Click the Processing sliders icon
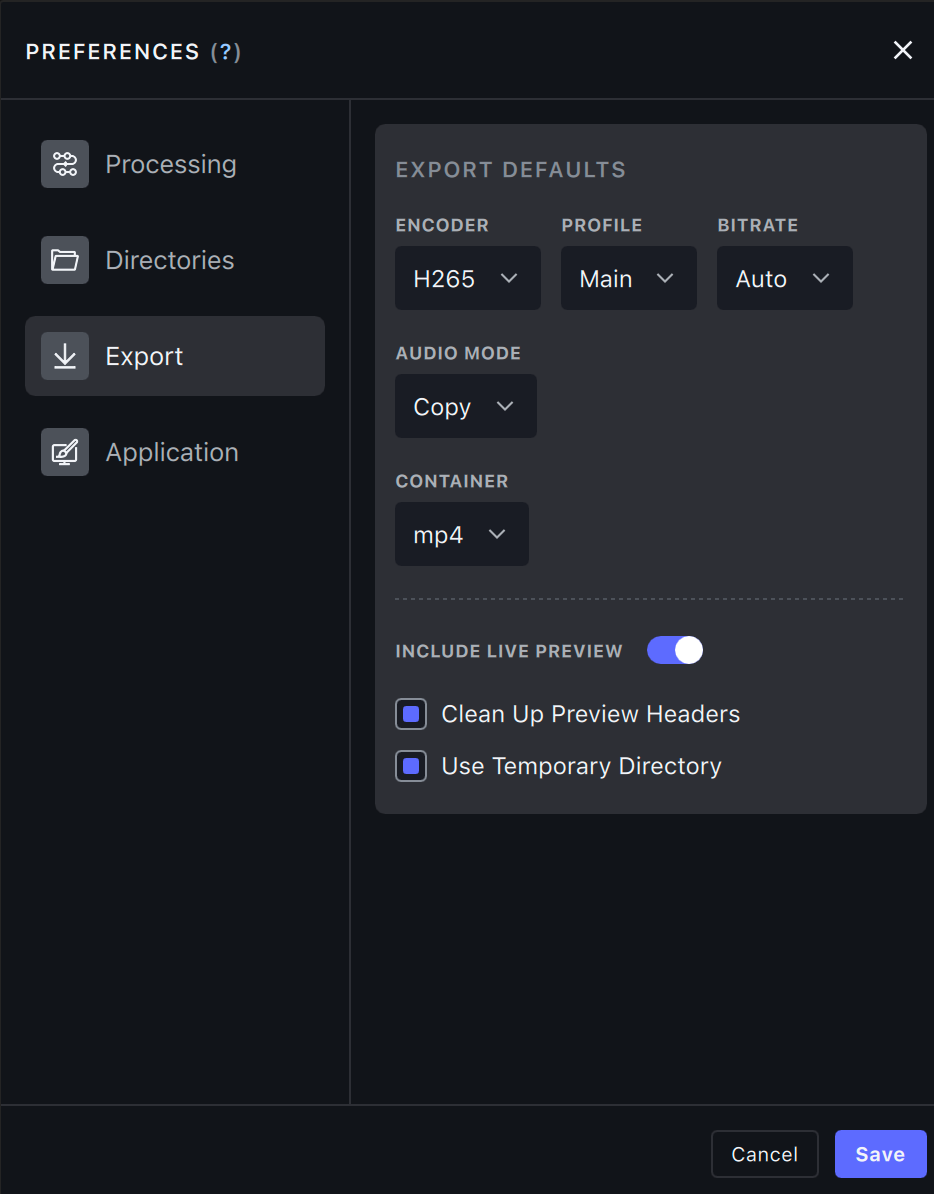 tap(65, 164)
